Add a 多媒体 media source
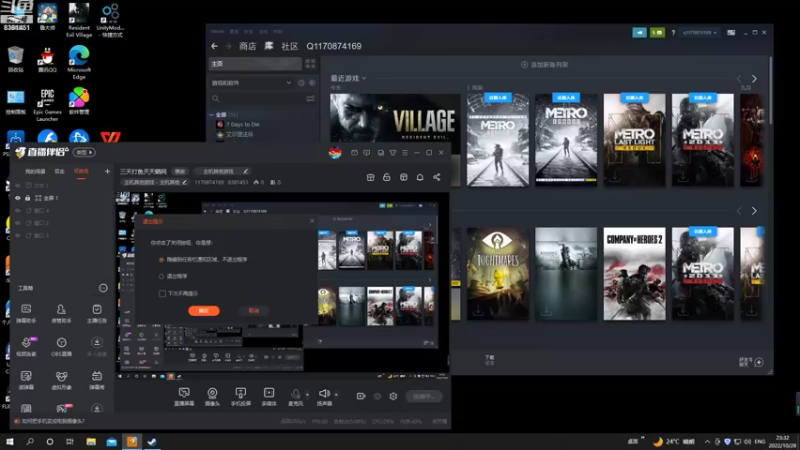Screen dimensions: 800x450 [269, 396]
